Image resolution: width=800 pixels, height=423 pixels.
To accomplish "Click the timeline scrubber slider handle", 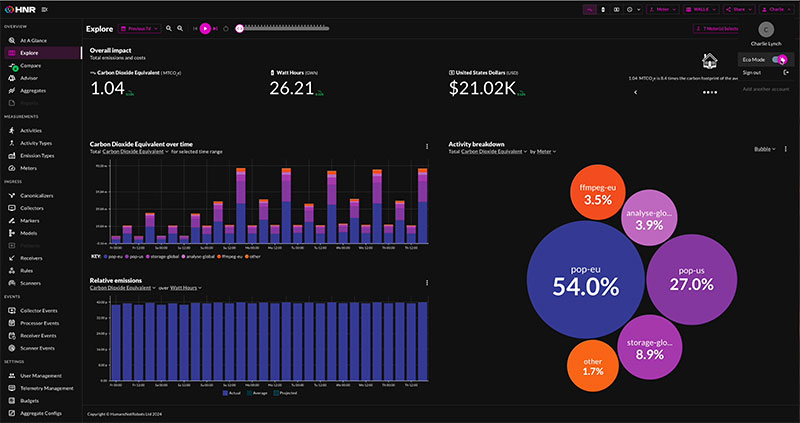I will tap(239, 29).
